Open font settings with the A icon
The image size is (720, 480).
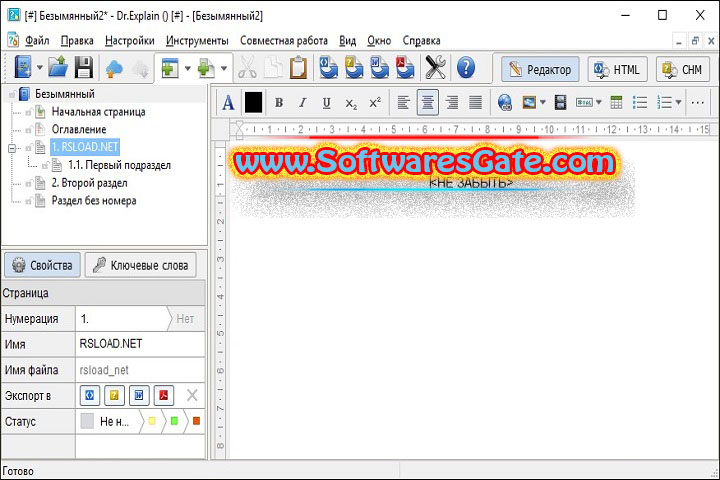[228, 102]
